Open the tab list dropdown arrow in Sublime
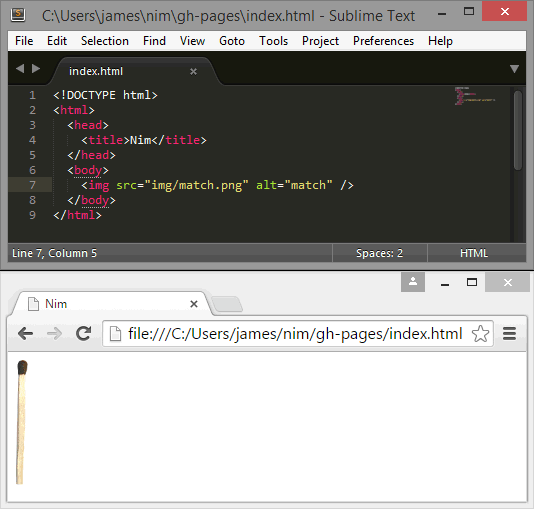The height and width of the screenshot is (509, 534). tap(514, 69)
